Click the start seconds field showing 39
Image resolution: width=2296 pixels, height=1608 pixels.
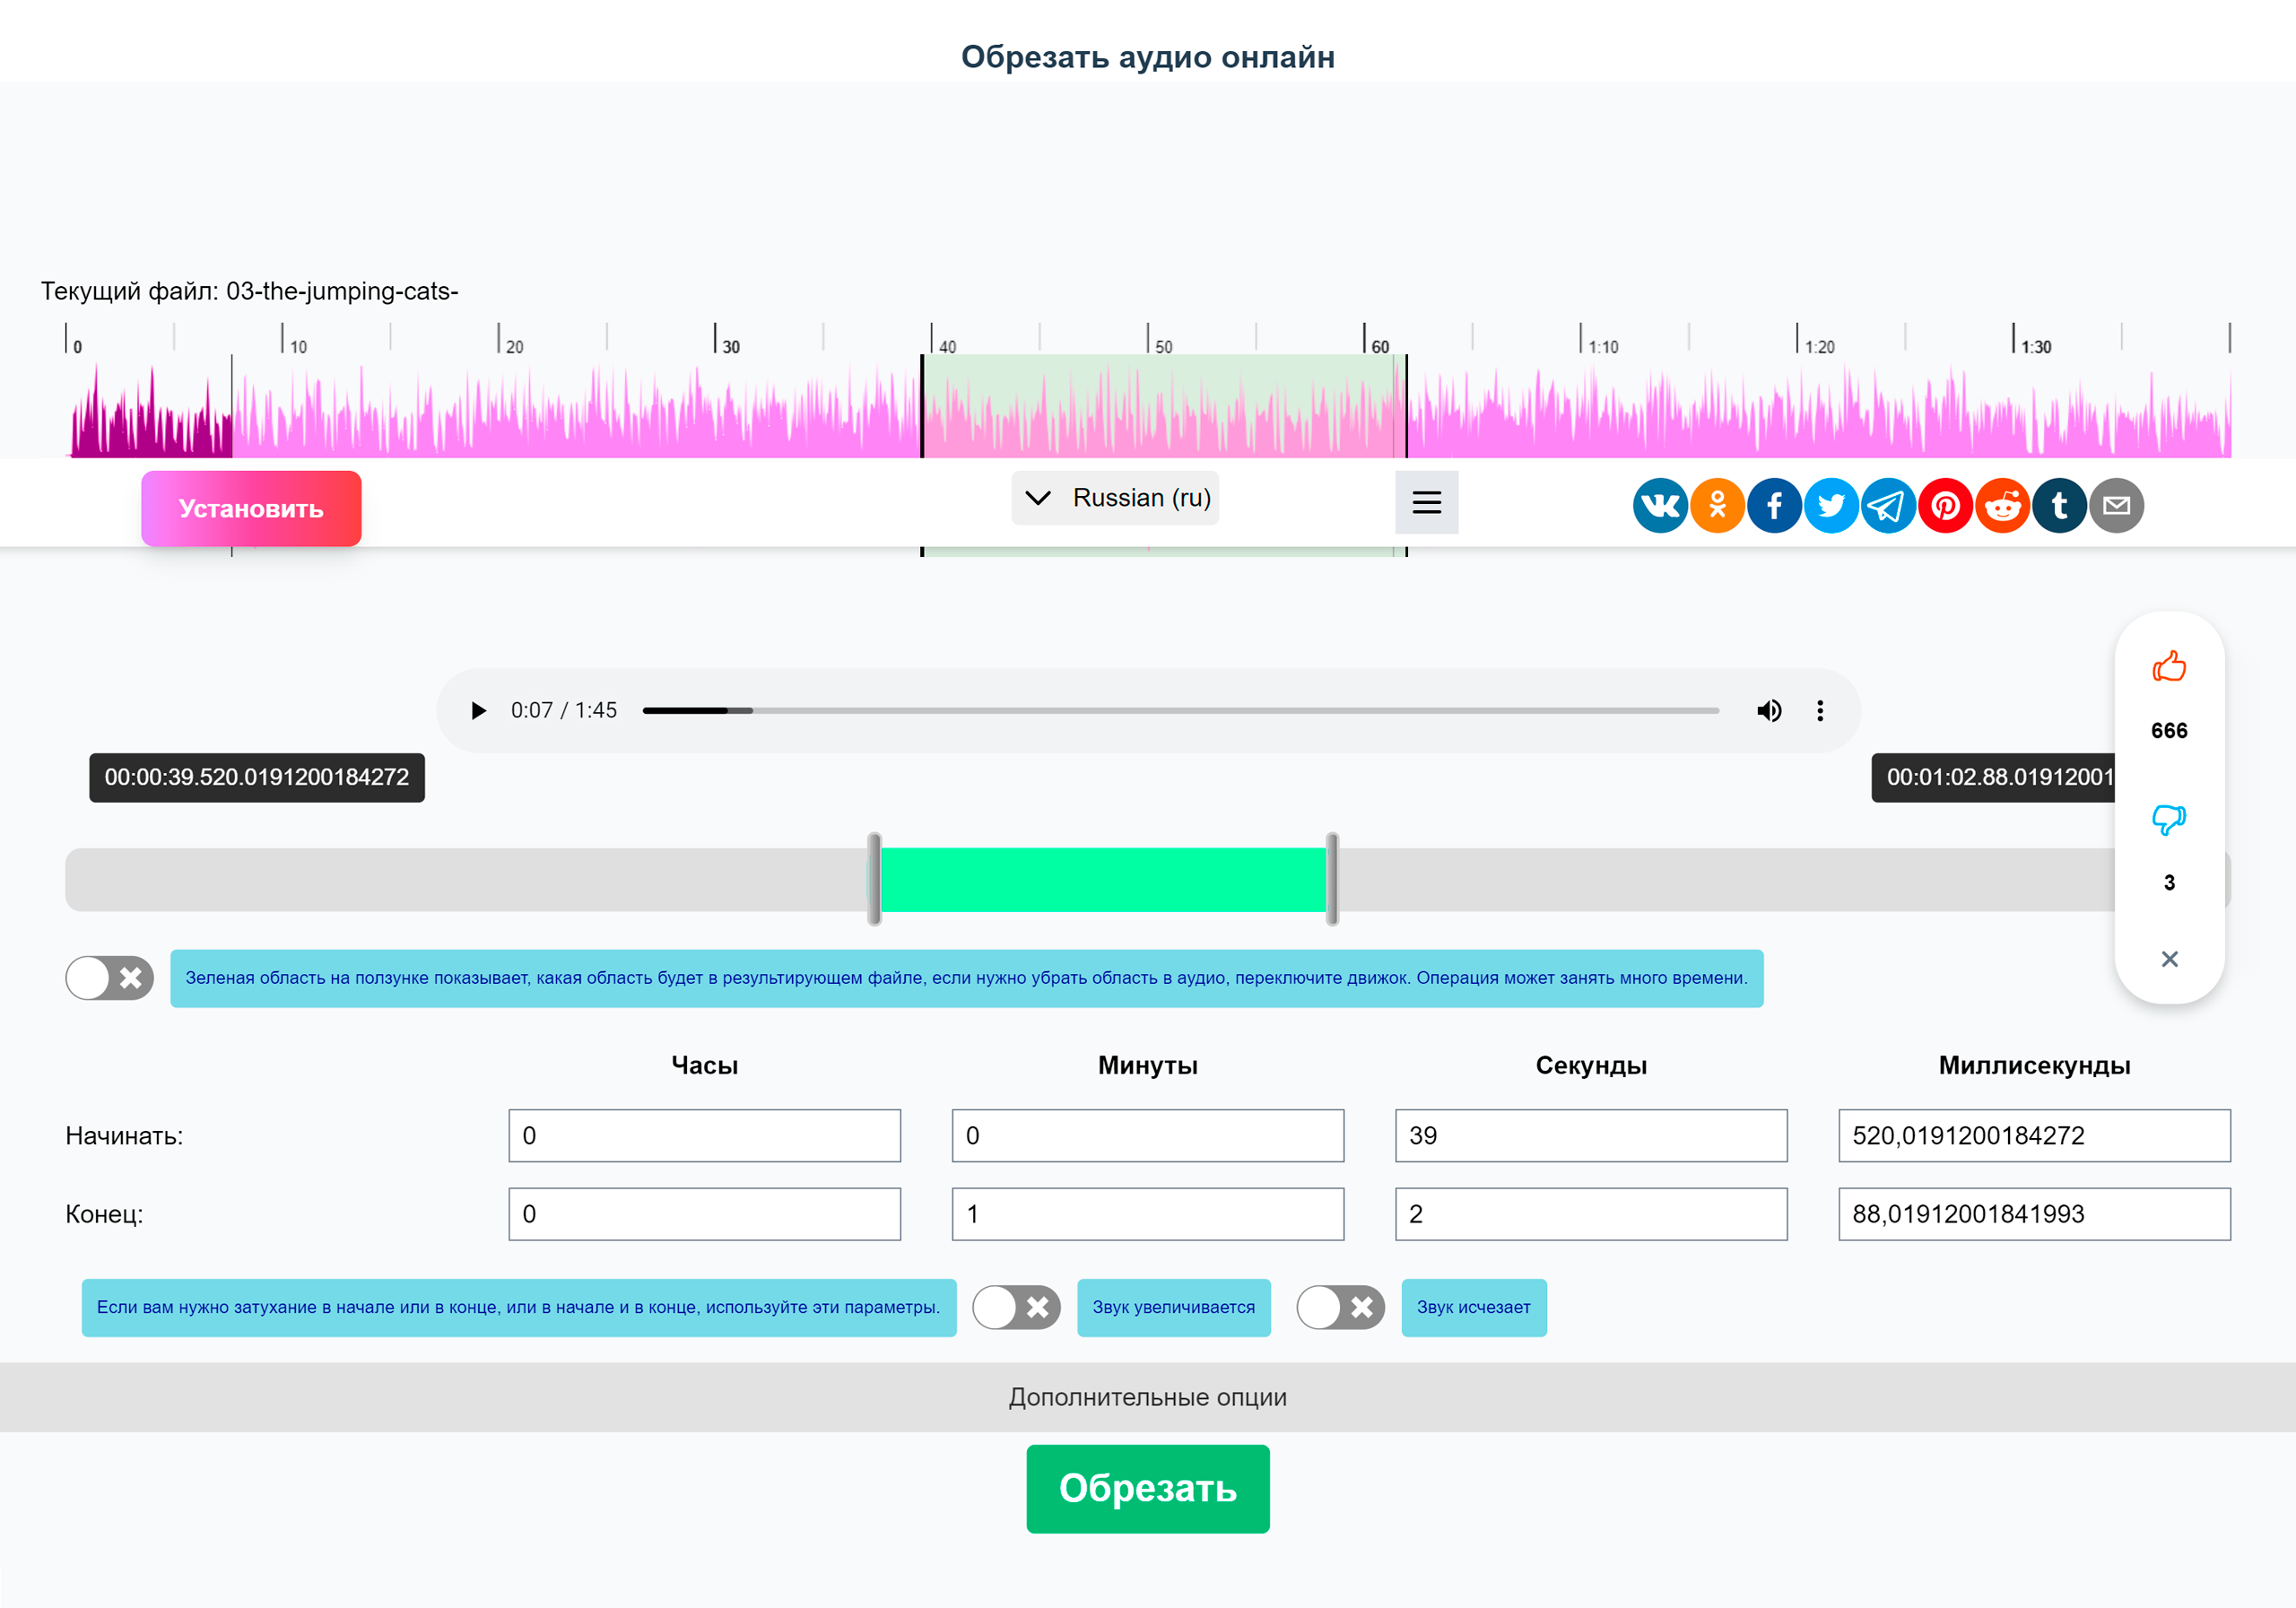click(1591, 1136)
